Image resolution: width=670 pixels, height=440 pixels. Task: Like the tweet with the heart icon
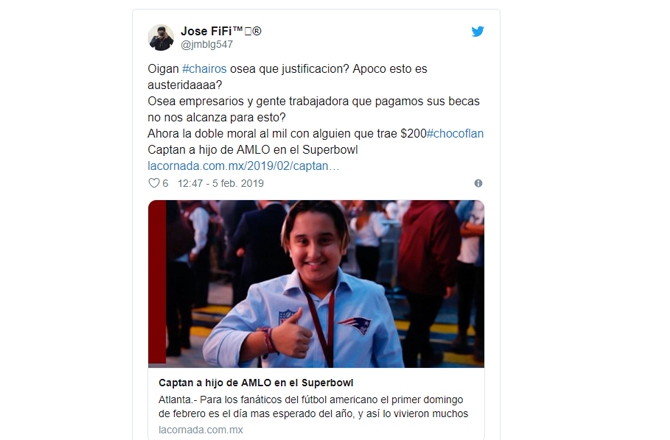tap(153, 183)
